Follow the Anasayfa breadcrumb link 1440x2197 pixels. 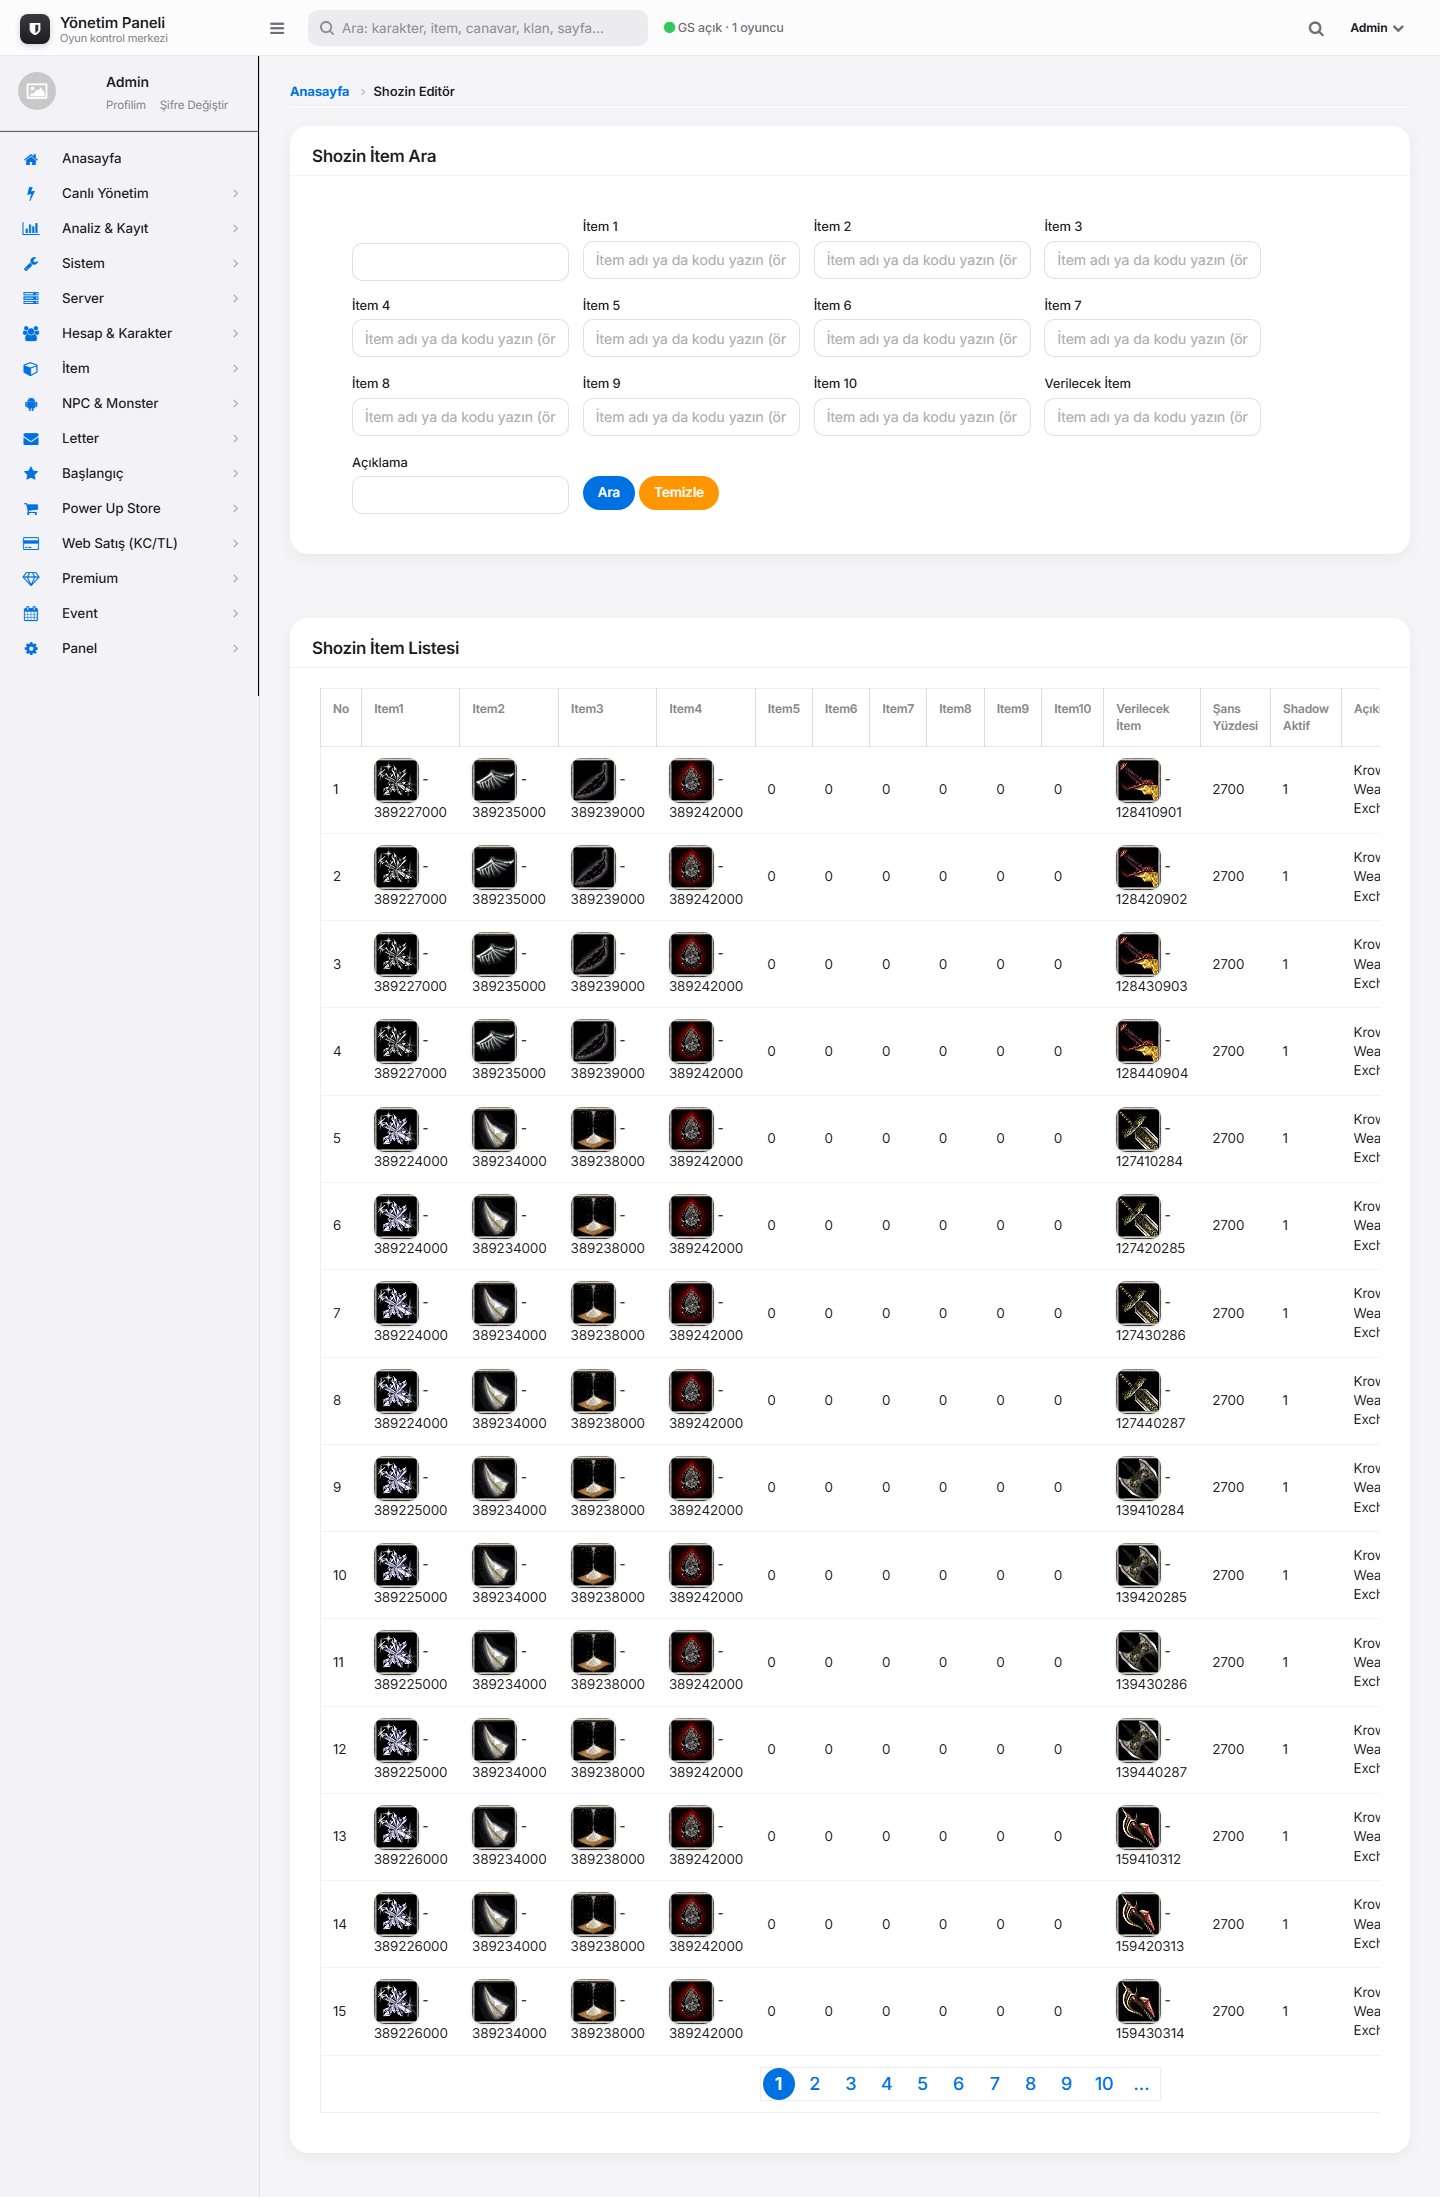coord(320,92)
